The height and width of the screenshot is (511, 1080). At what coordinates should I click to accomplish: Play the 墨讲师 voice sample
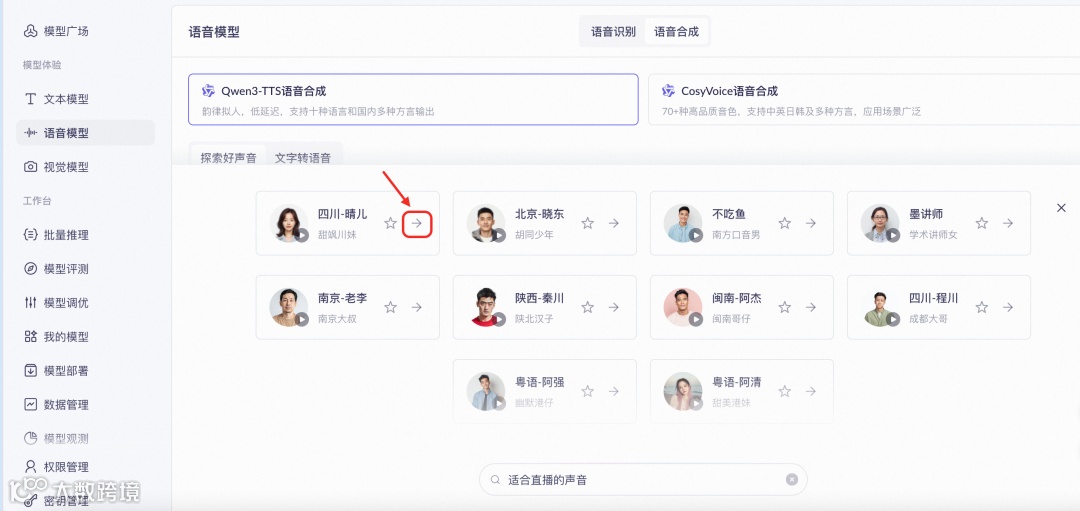tap(893, 236)
